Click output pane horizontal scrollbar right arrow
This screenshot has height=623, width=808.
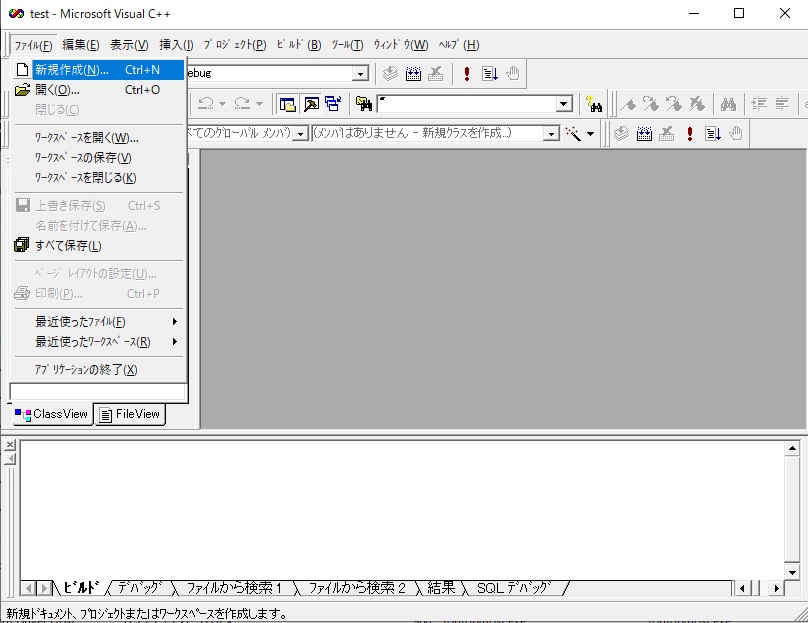[x=776, y=588]
